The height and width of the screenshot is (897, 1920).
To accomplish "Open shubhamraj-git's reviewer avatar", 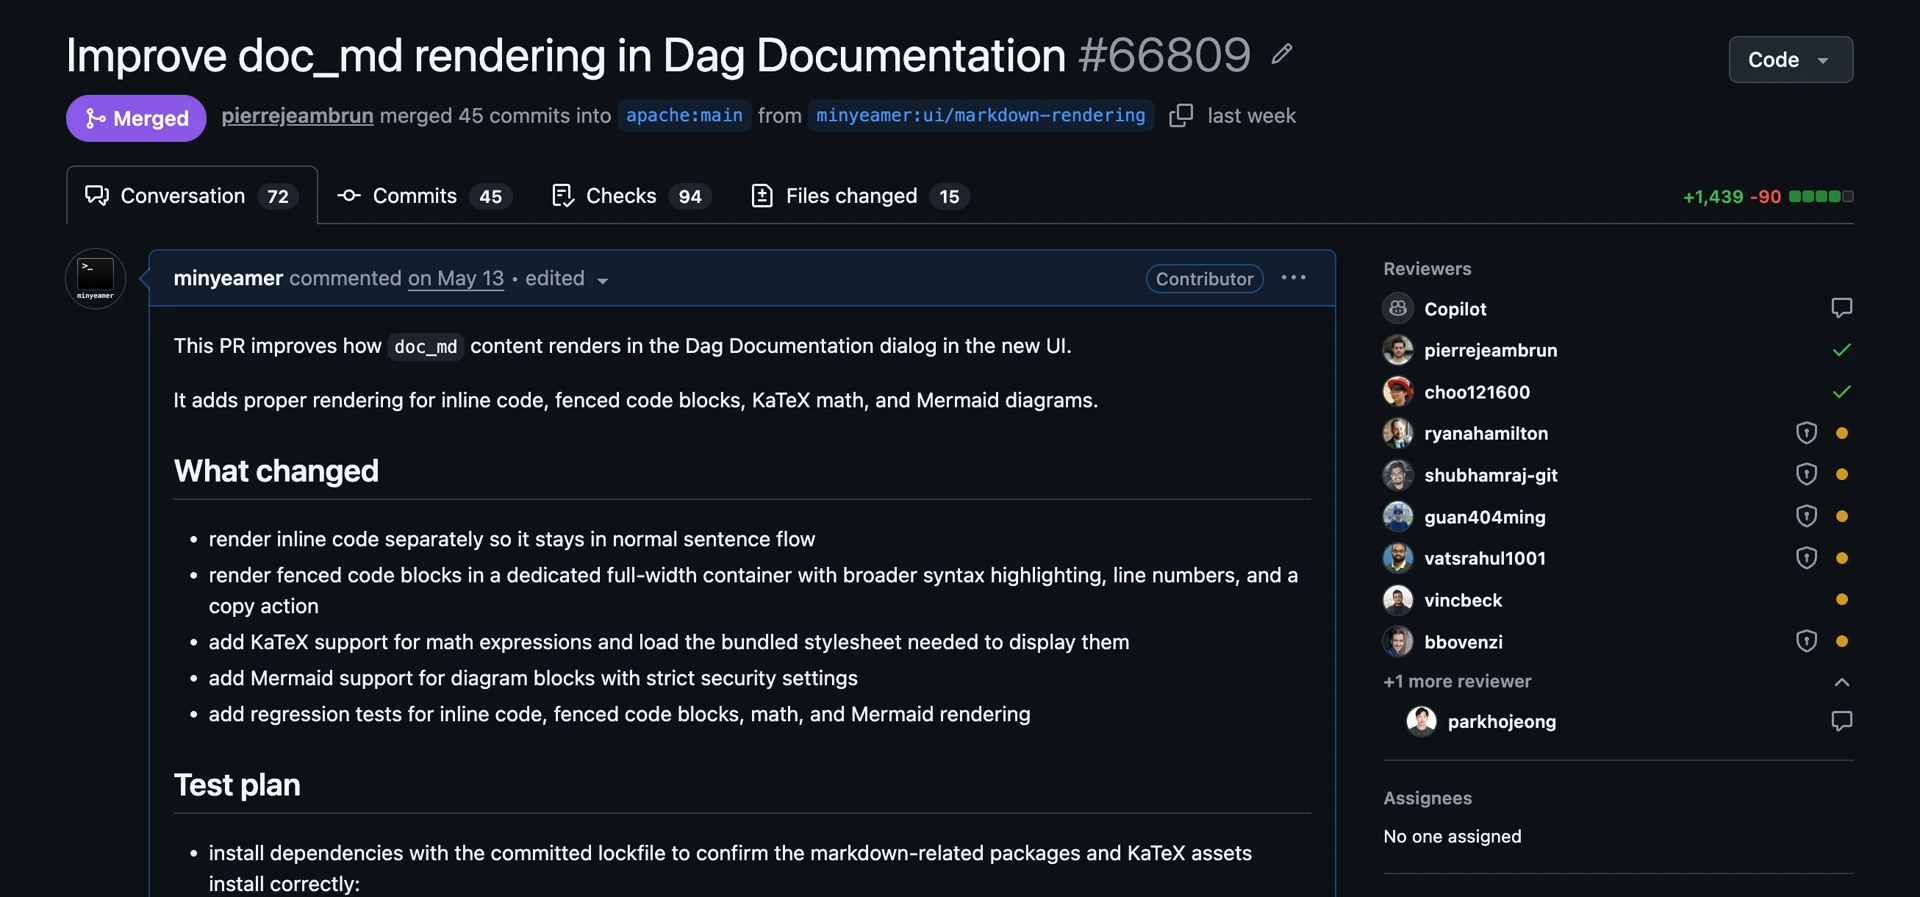I will [1398, 475].
